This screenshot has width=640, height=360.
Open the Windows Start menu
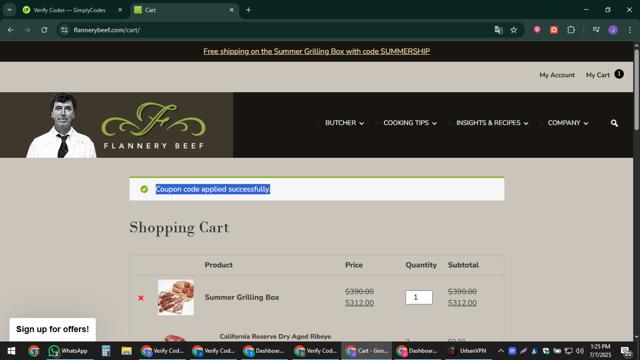(11, 351)
